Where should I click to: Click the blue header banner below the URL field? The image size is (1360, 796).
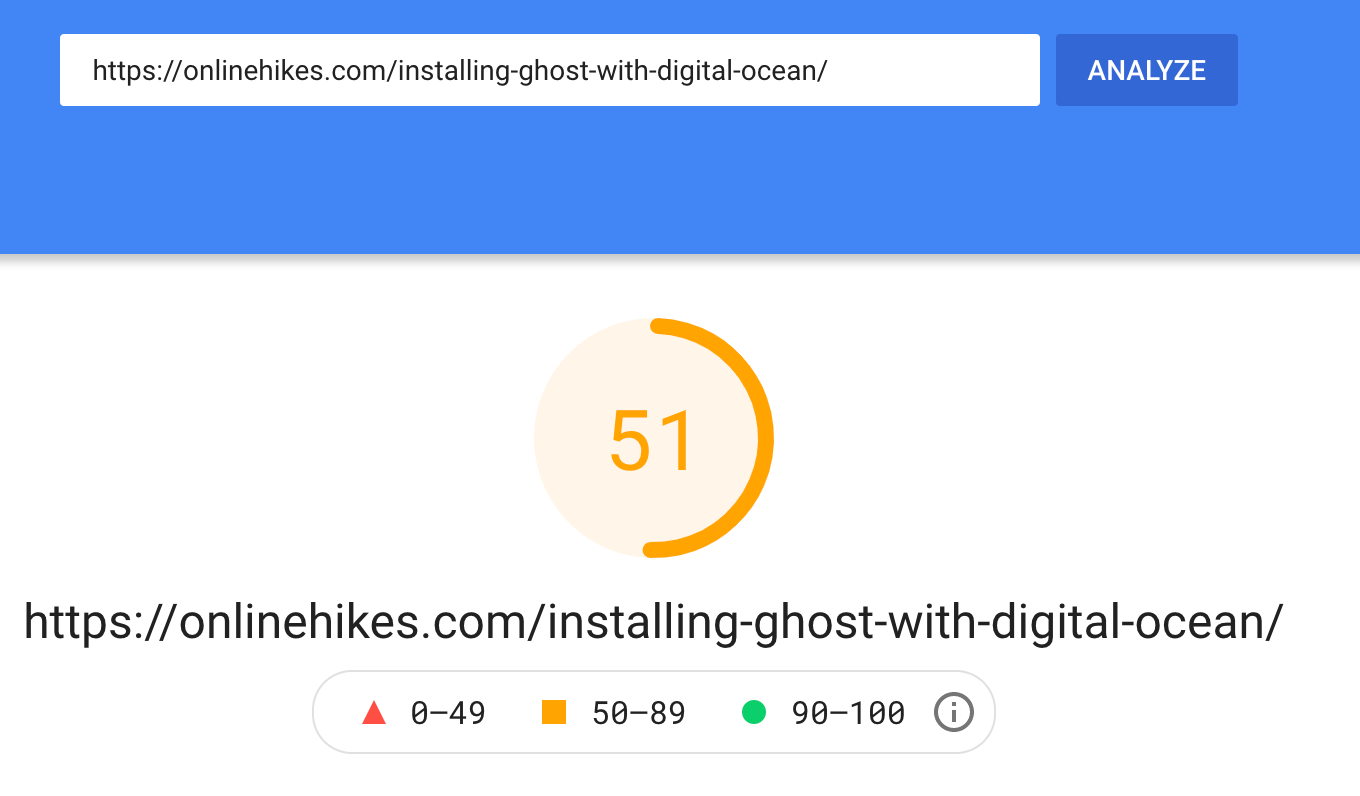pos(680,180)
